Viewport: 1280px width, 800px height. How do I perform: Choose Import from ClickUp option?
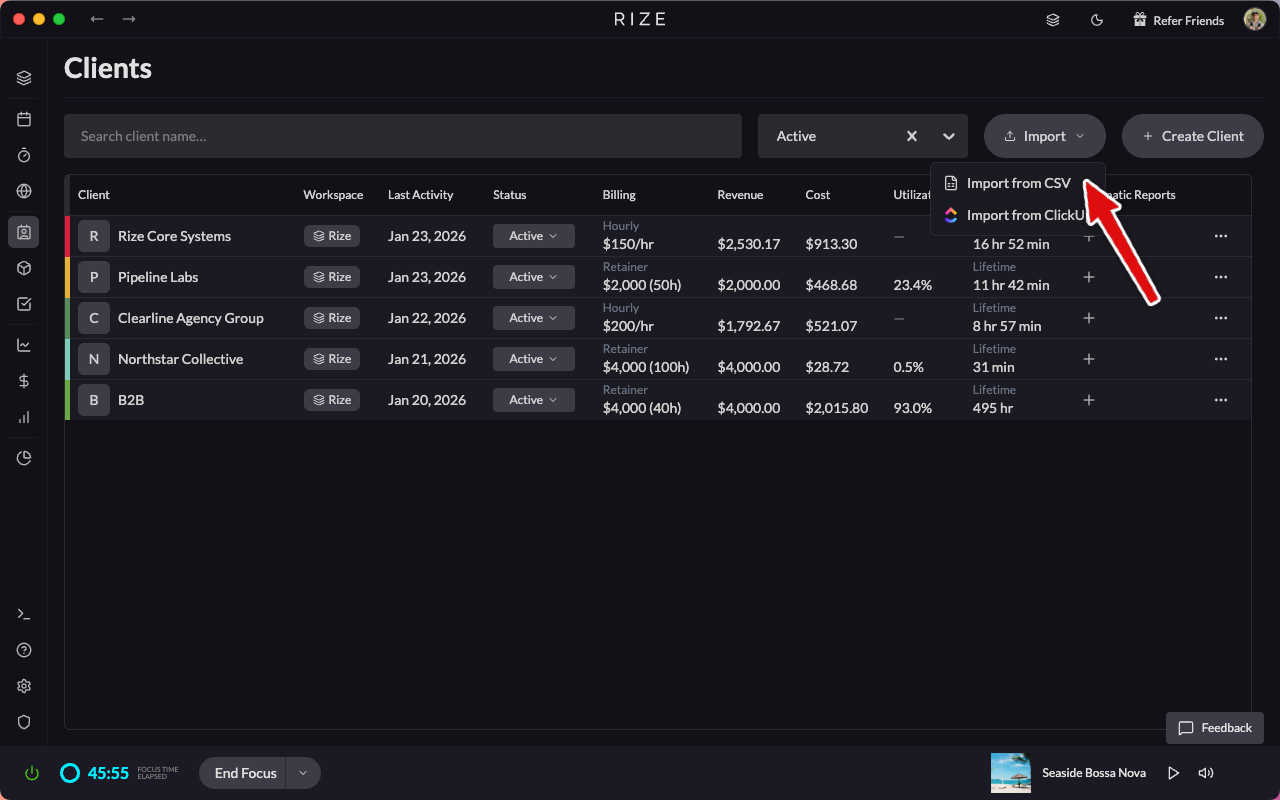click(1017, 215)
